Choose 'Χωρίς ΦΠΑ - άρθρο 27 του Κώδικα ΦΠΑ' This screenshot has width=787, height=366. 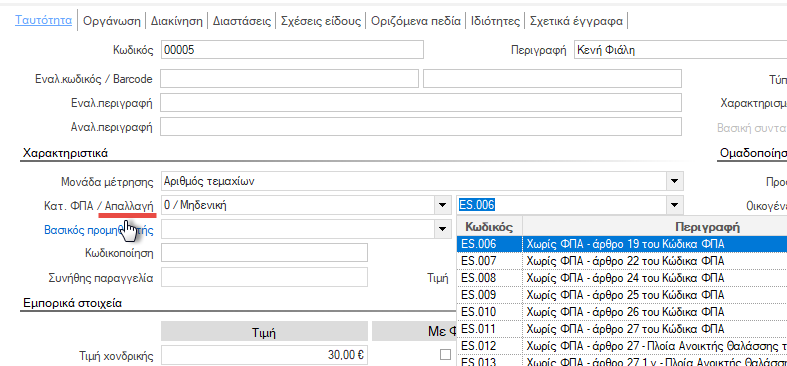(625, 329)
